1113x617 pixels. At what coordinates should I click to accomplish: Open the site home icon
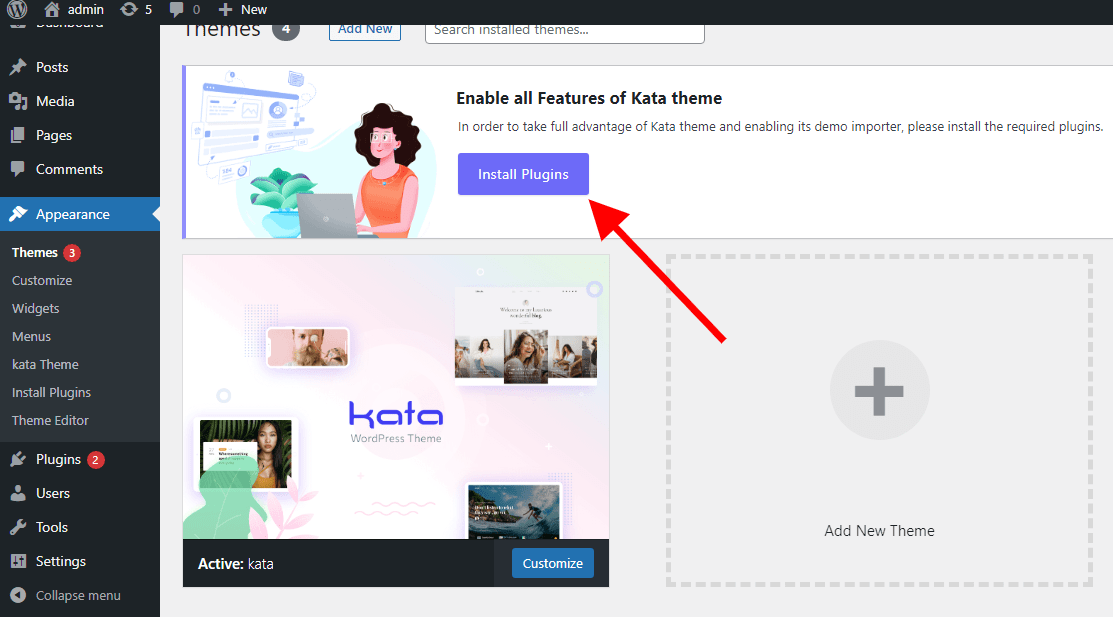pos(52,9)
